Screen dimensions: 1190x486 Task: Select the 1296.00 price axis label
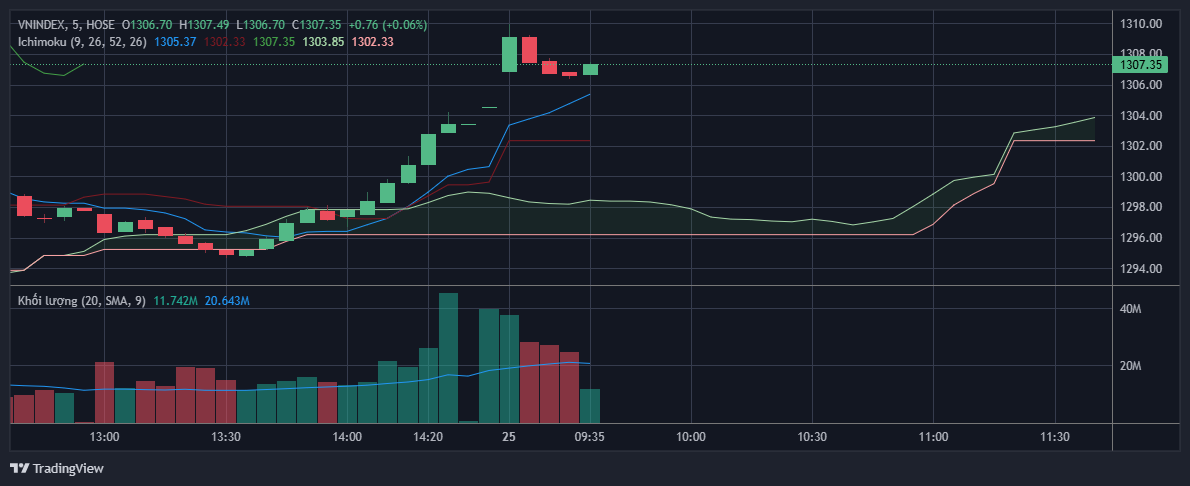pos(1141,238)
